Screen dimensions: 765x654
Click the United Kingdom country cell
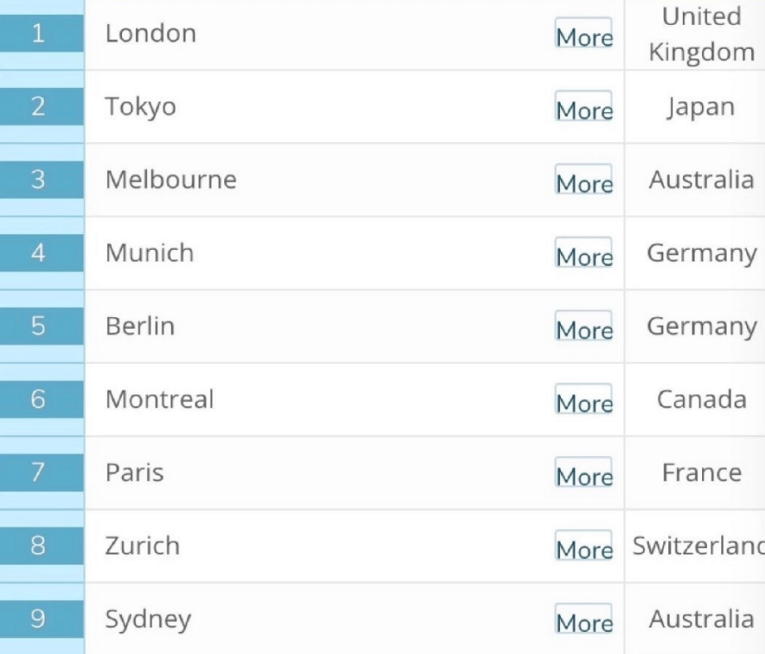click(x=701, y=34)
